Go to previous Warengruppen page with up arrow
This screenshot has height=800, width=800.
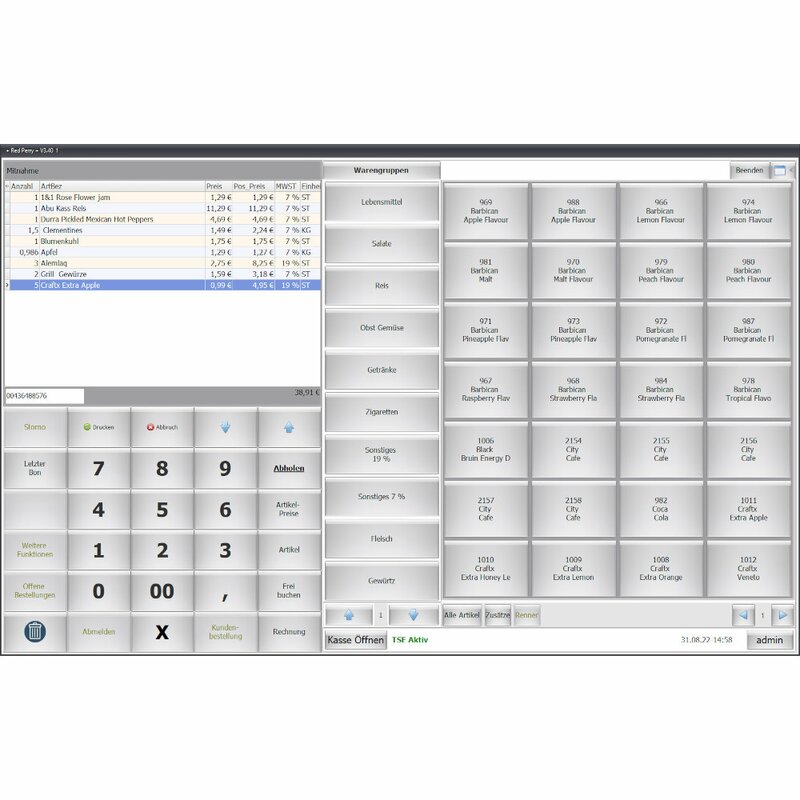pyautogui.click(x=348, y=615)
